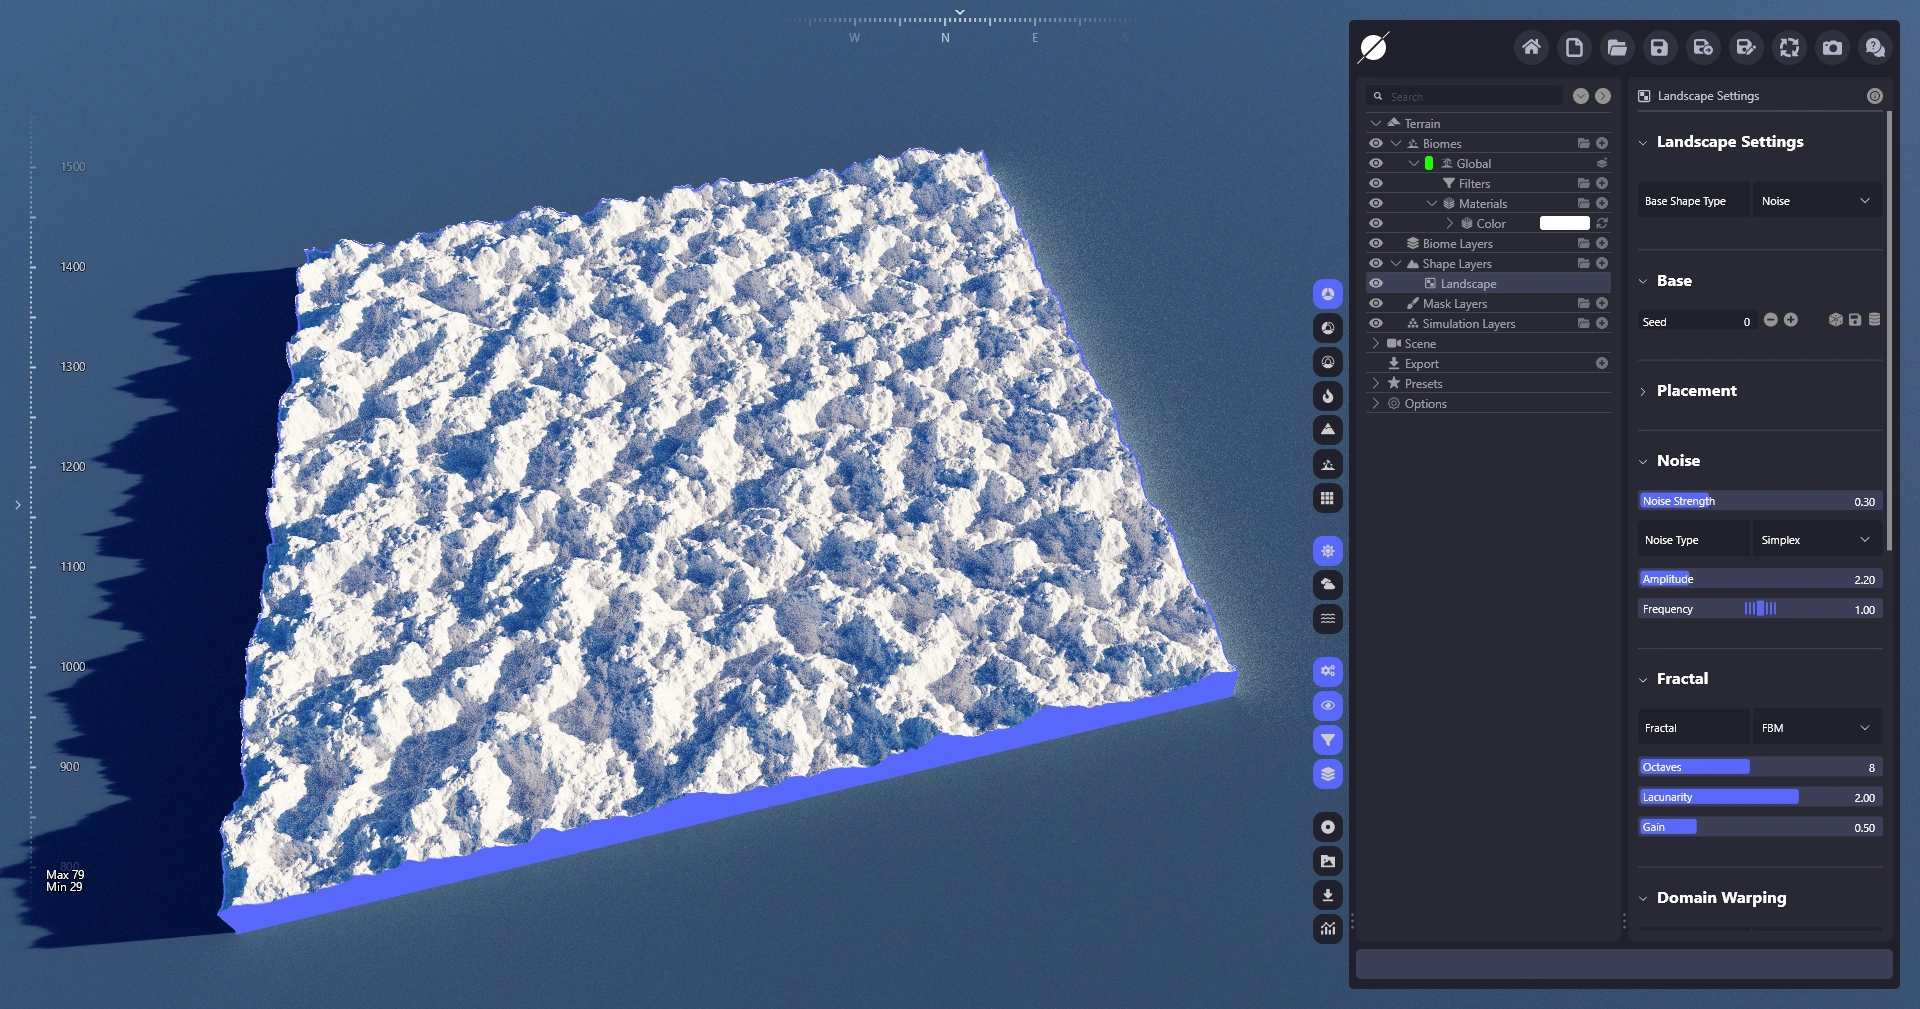The height and width of the screenshot is (1009, 1920).
Task: Click the save icon beside the Seed field
Action: point(1855,320)
